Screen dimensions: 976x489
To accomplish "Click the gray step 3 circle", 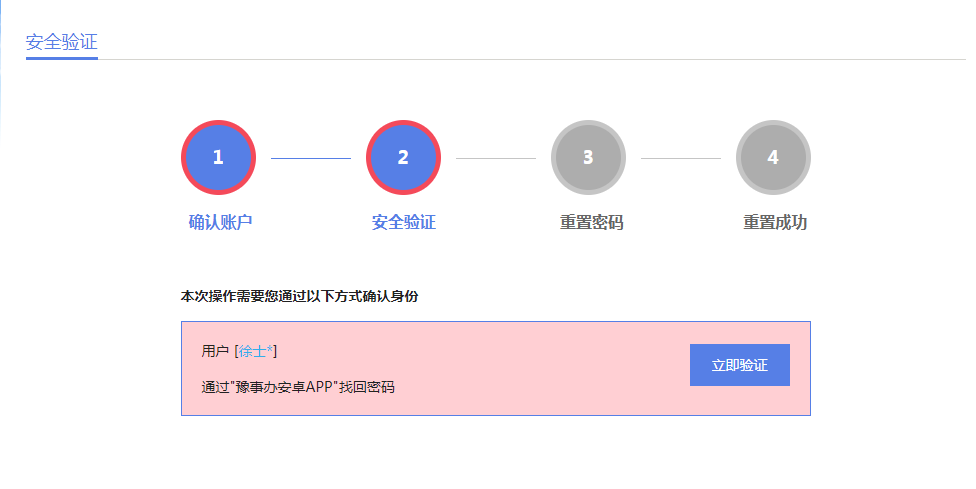I will (588, 158).
